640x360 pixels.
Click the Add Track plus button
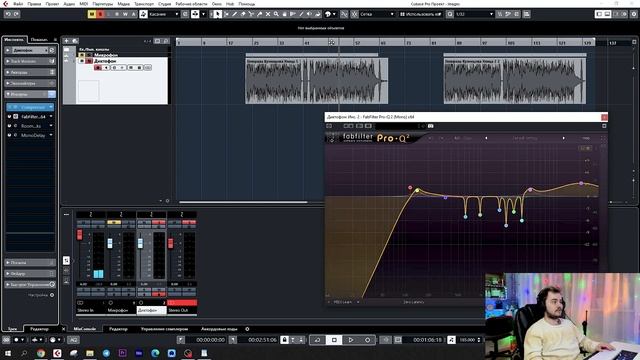click(x=67, y=41)
